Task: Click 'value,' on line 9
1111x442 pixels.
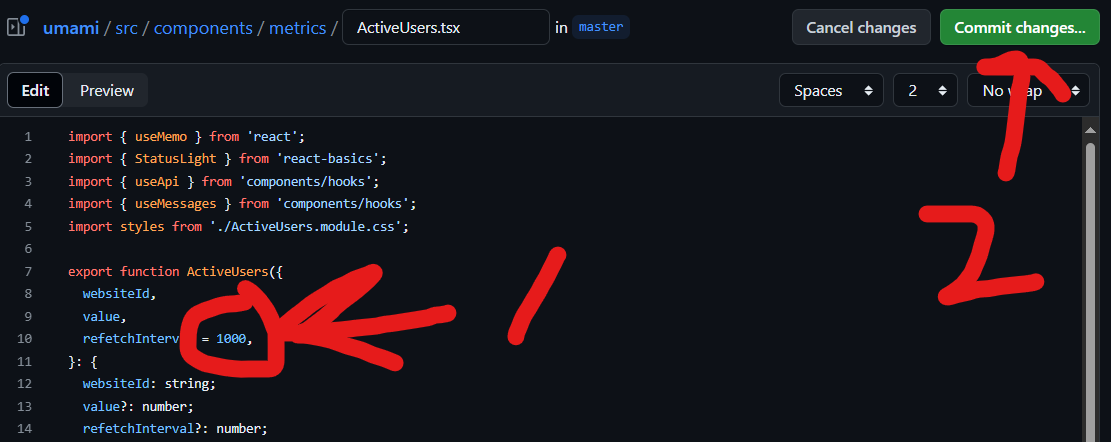Action: click(x=105, y=316)
